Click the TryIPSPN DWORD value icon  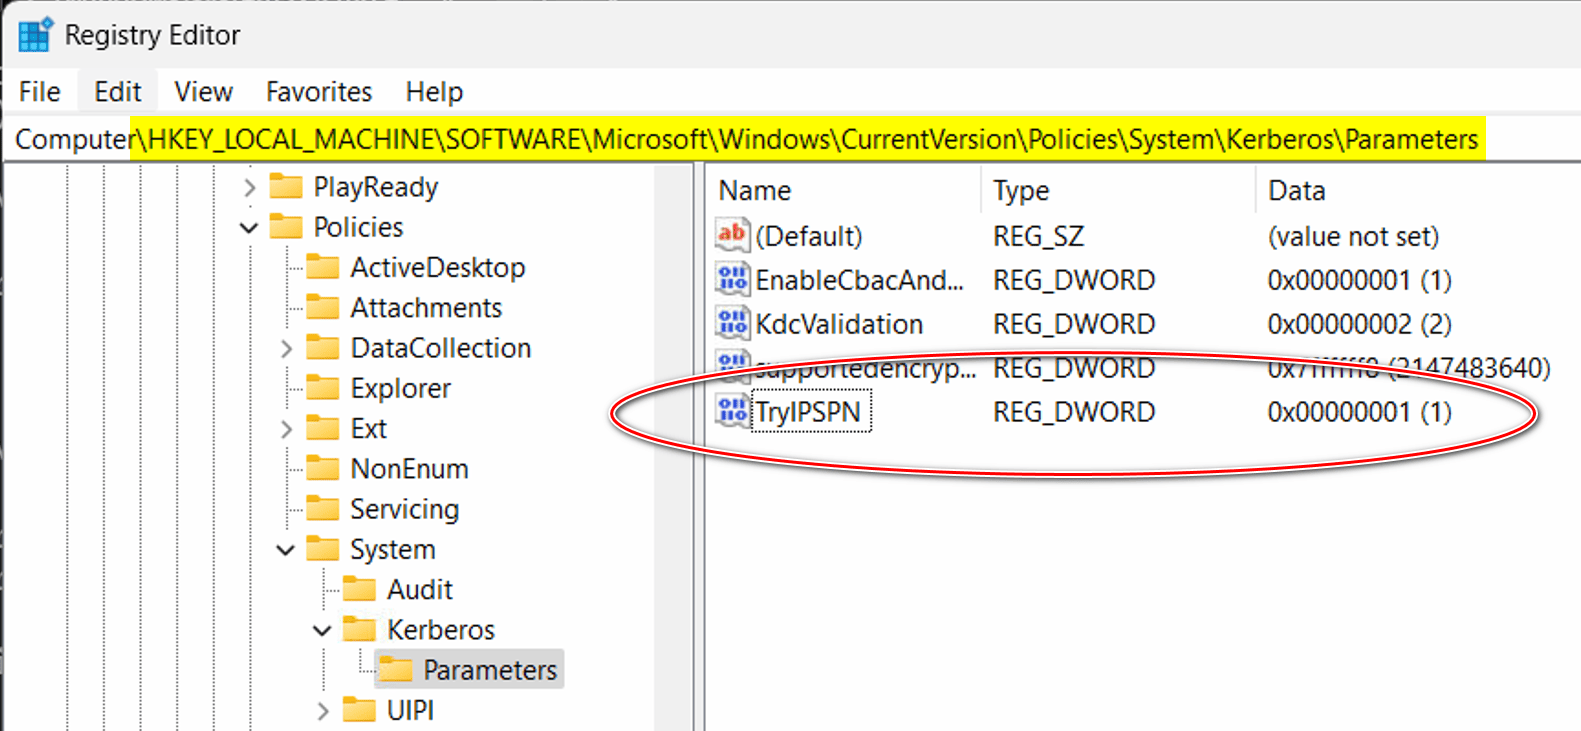coord(732,411)
